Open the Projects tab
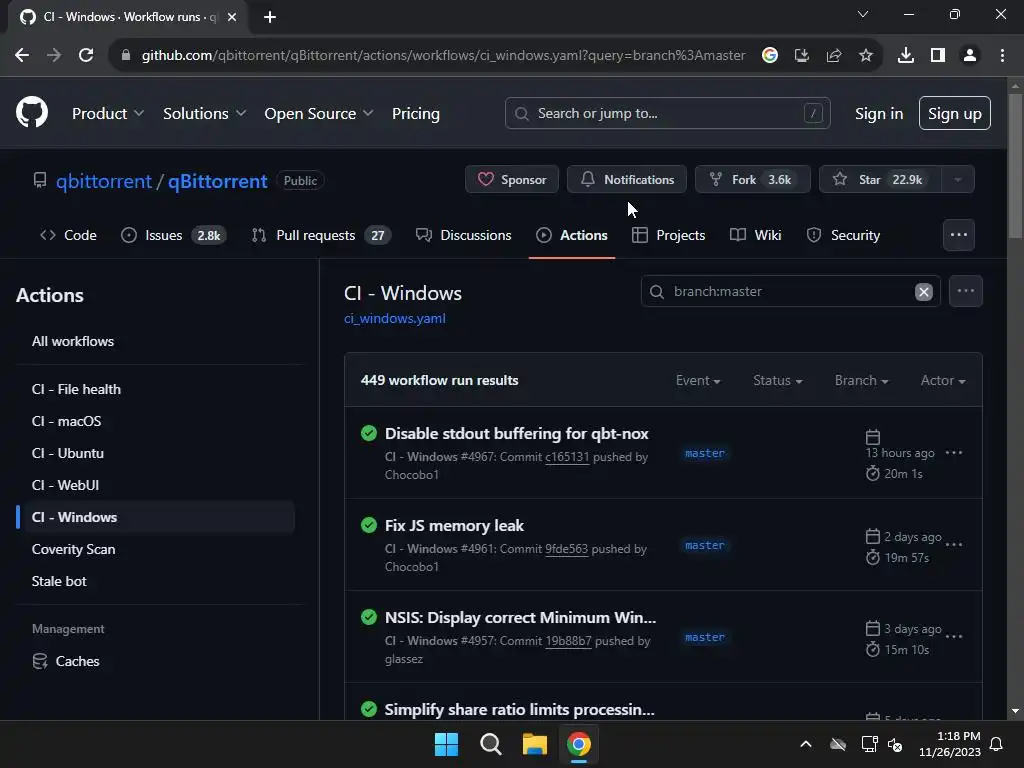 tap(669, 235)
